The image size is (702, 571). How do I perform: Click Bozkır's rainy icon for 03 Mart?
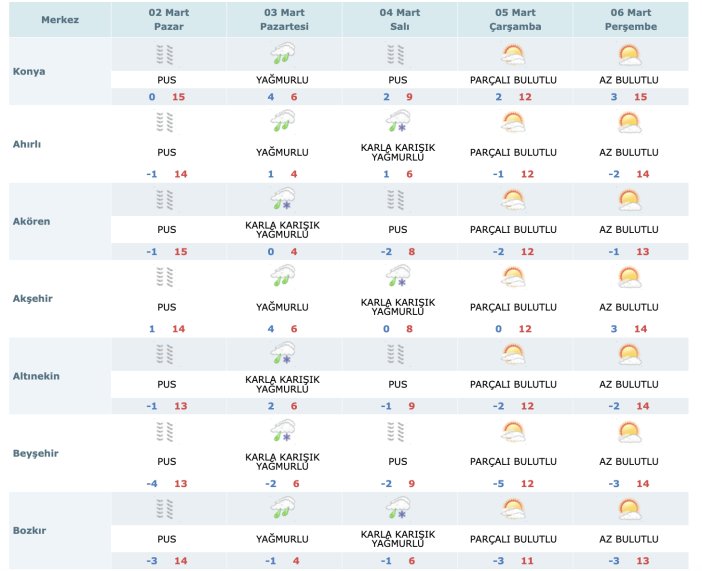[283, 509]
